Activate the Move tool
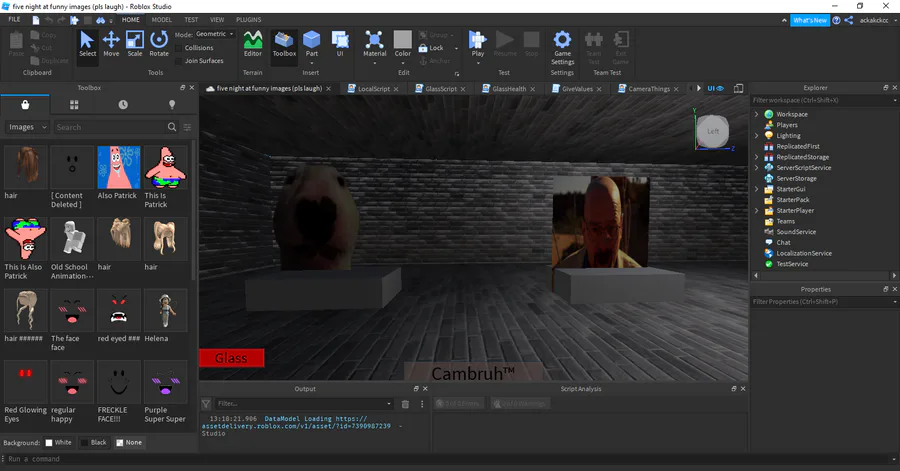 click(x=111, y=44)
